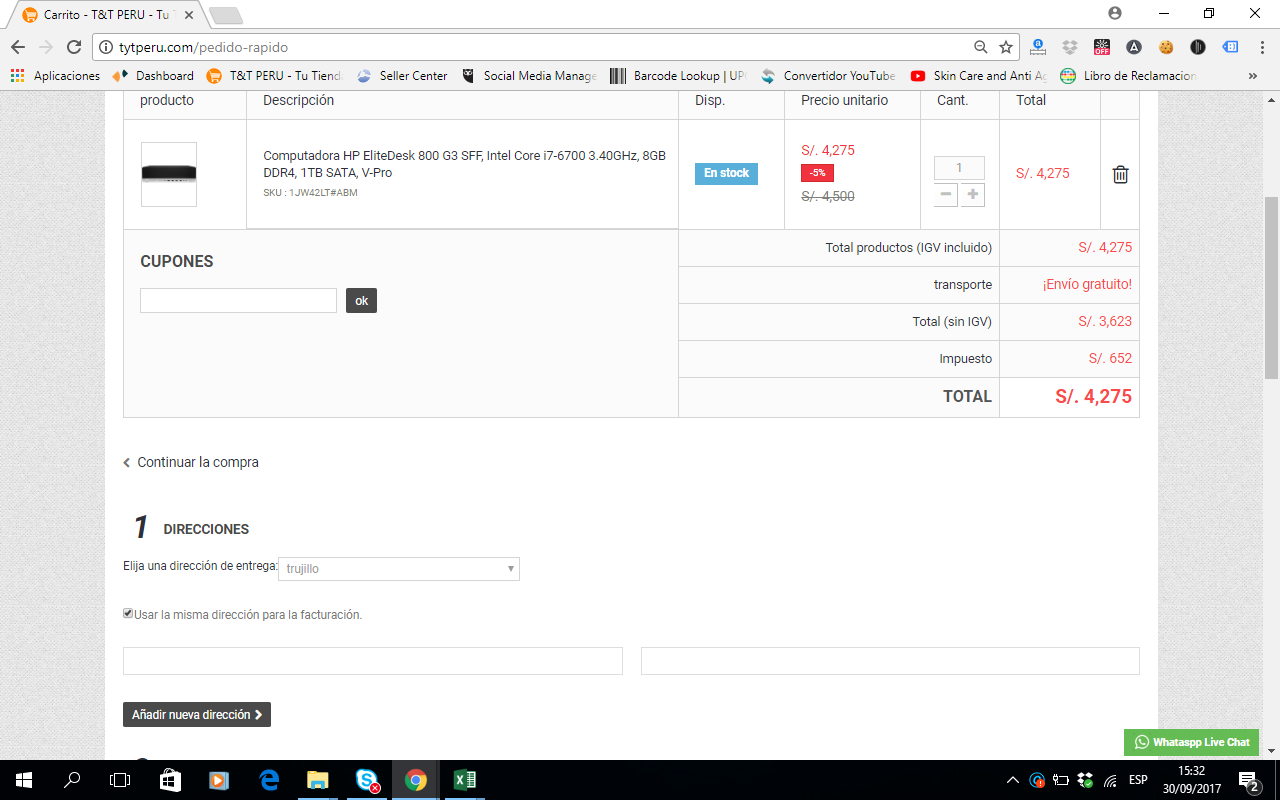The image size is (1280, 800).
Task: Click the Chrome profile user icon
Action: pyautogui.click(x=1115, y=13)
